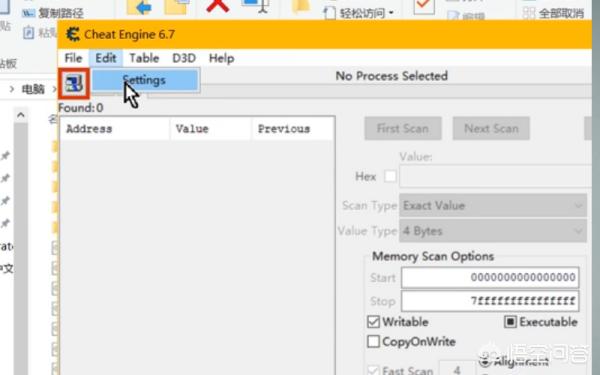The height and width of the screenshot is (375, 600).
Task: Select the Alignment radio button
Action: tap(485, 361)
